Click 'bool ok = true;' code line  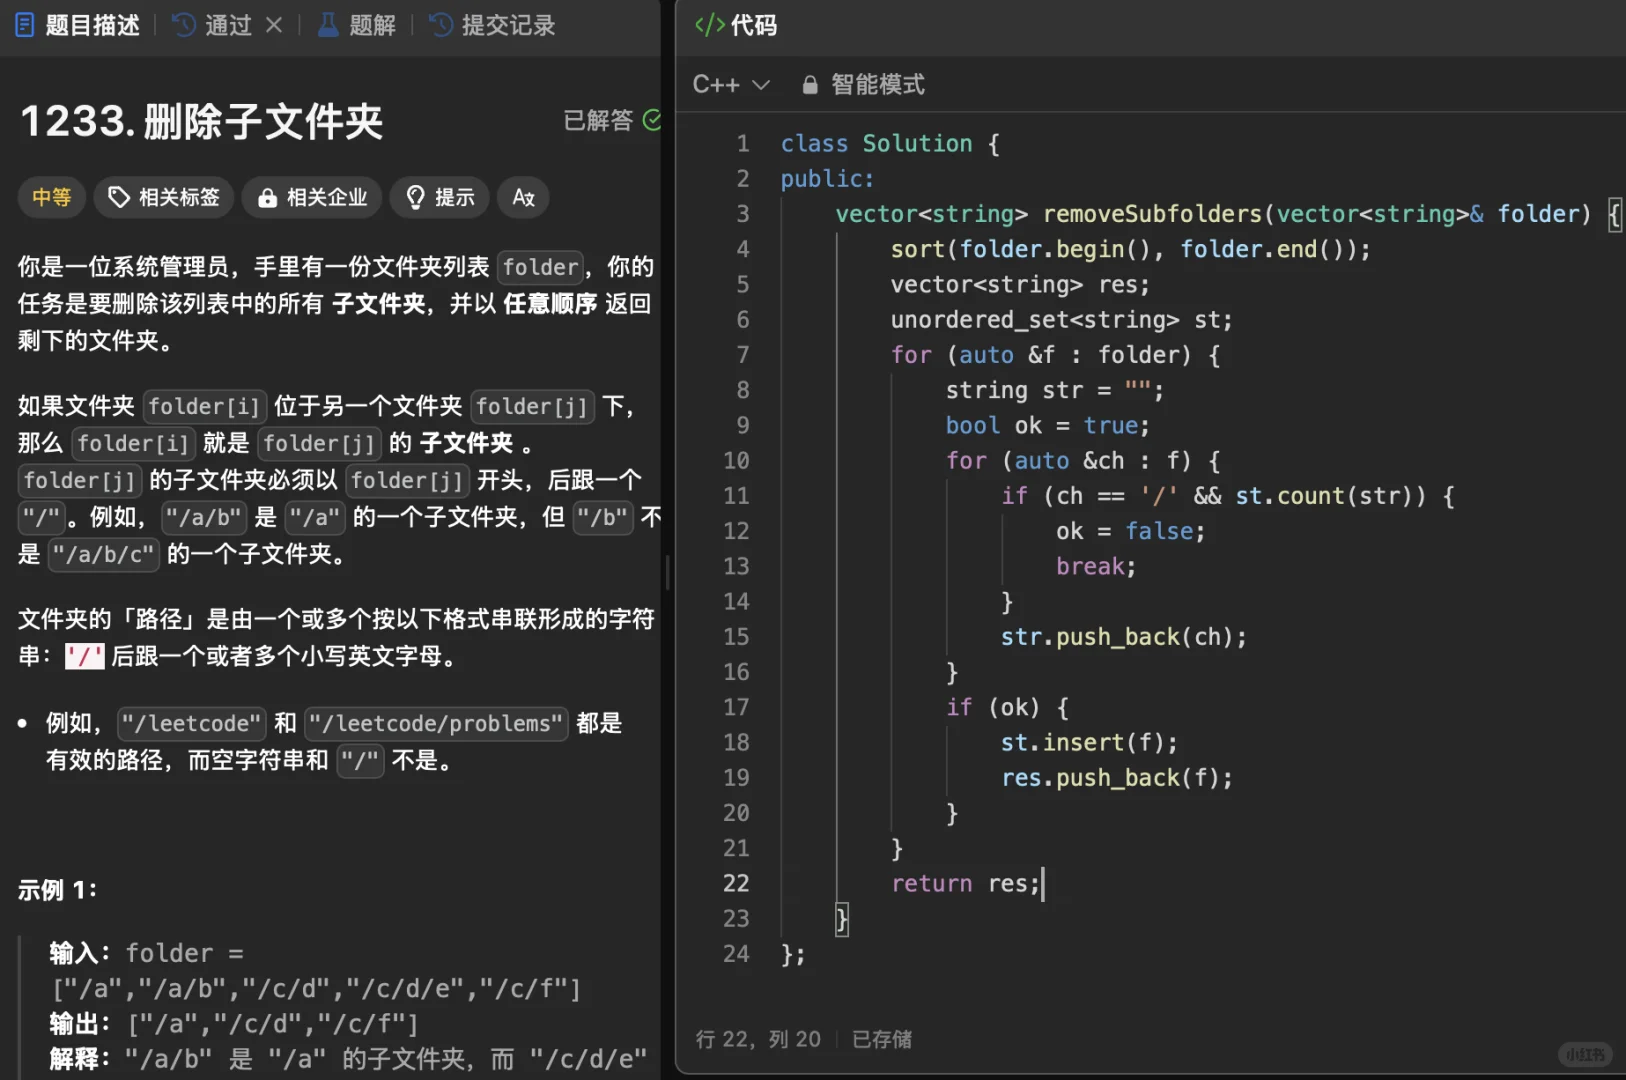[1048, 426]
